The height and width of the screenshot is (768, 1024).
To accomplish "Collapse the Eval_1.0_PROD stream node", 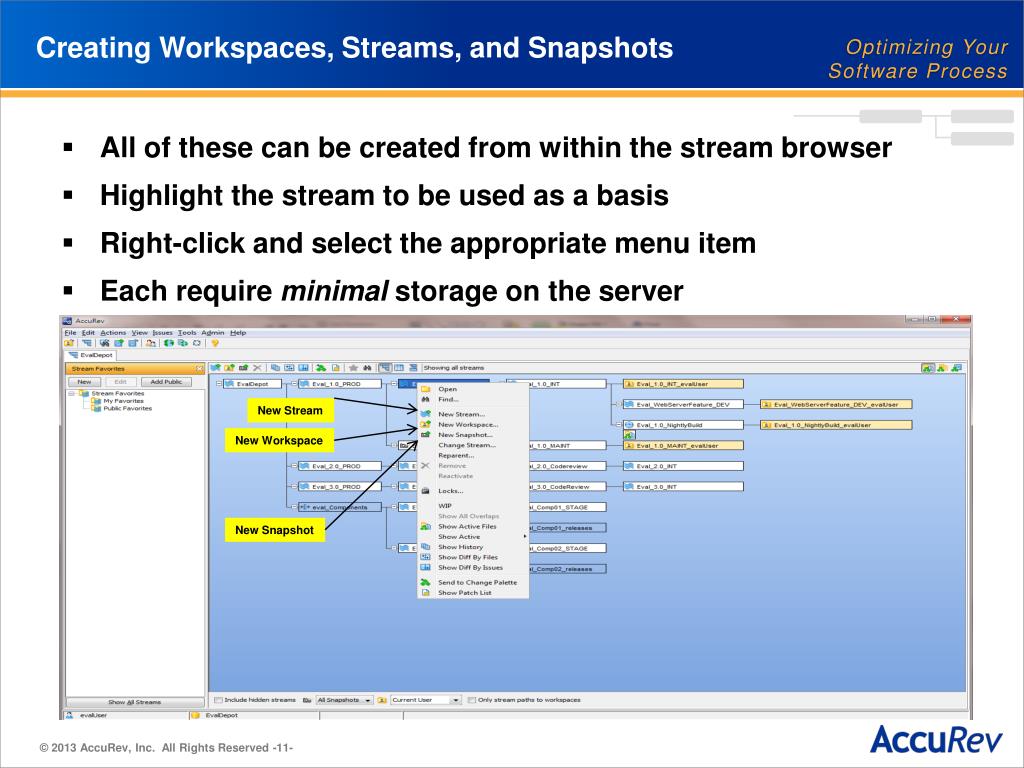I will 294,384.
